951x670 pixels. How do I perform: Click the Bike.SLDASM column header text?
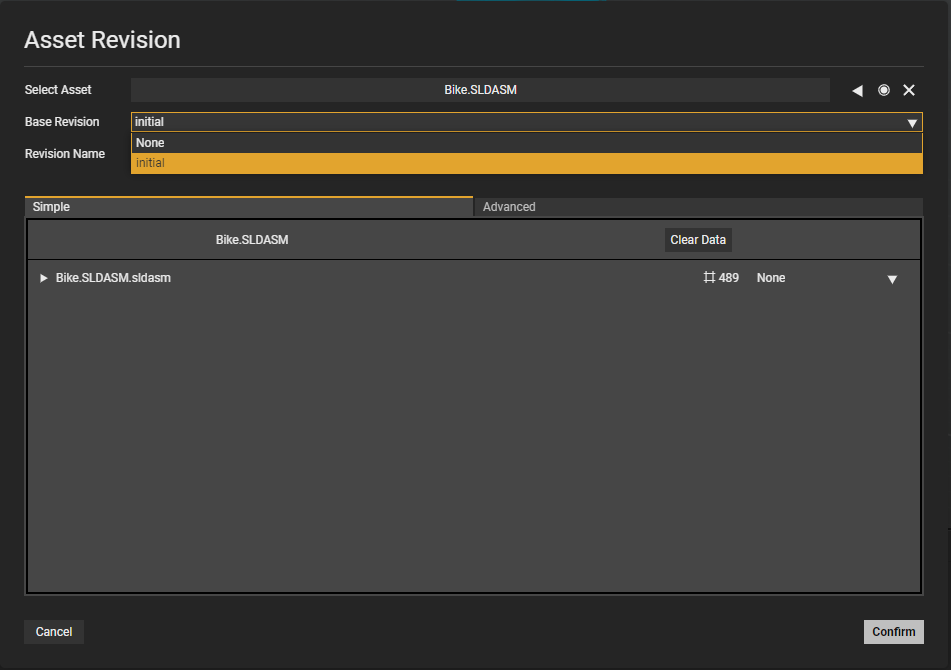(252, 240)
